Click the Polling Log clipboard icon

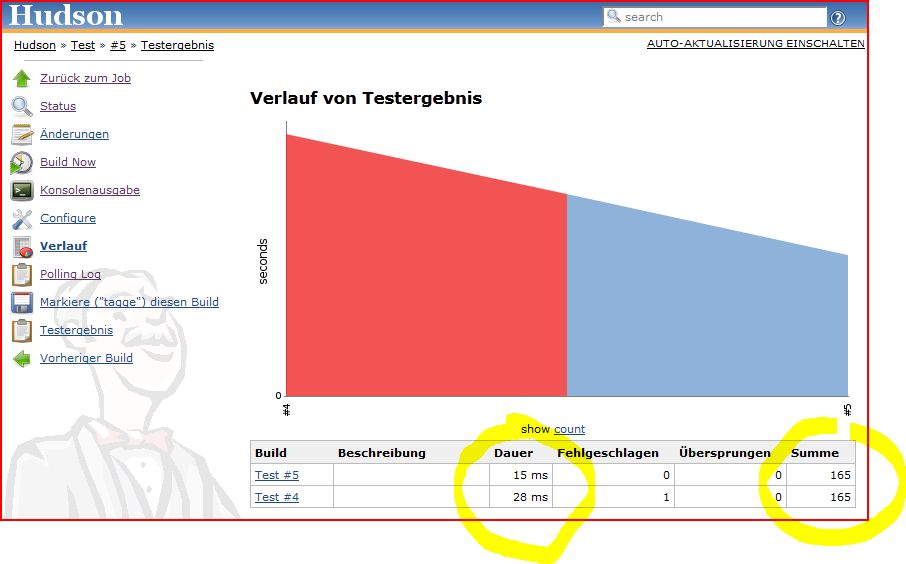click(22, 274)
